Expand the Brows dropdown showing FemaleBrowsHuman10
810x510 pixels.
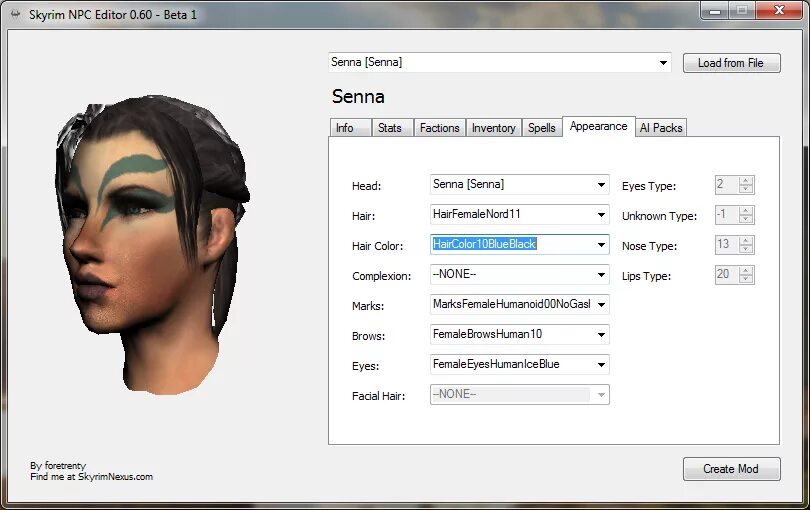520,334
